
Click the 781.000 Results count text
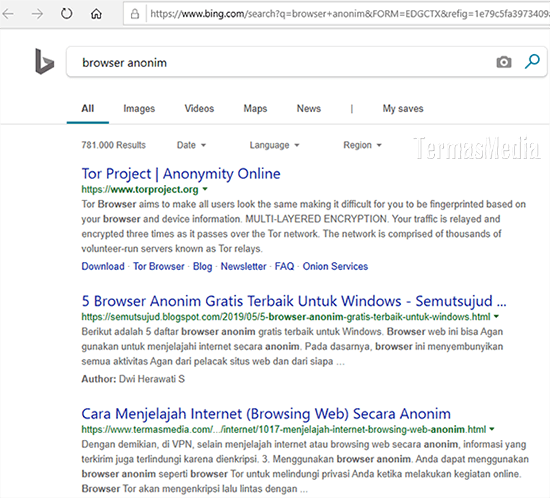coord(113,145)
